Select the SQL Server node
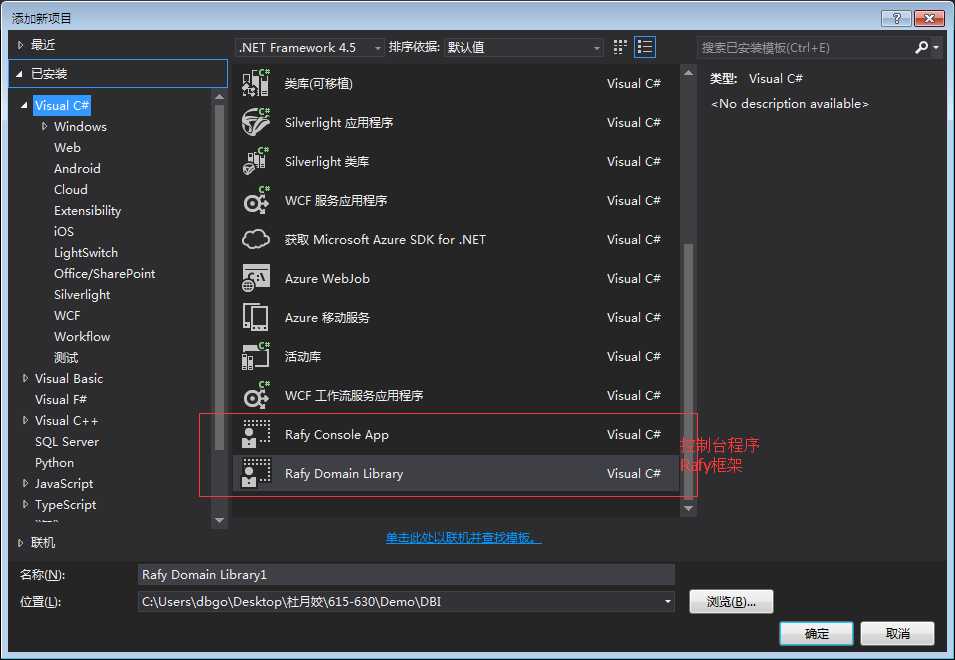 [67, 441]
